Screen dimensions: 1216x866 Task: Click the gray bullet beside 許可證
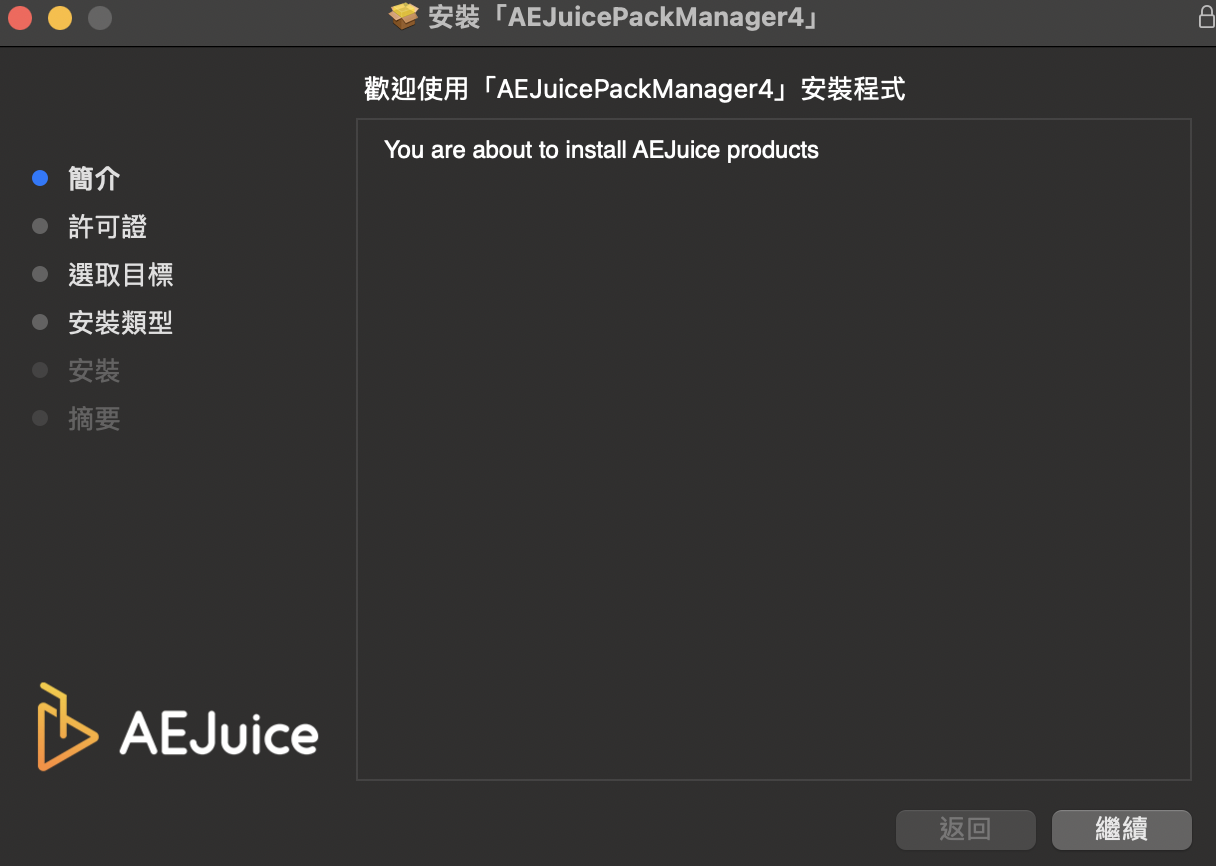(40, 227)
